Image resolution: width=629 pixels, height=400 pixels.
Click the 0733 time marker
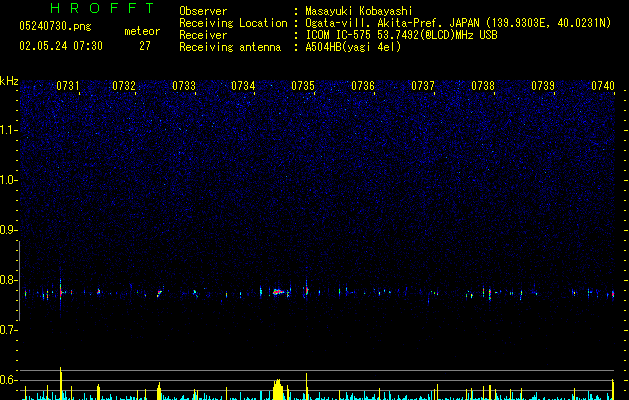tap(184, 86)
